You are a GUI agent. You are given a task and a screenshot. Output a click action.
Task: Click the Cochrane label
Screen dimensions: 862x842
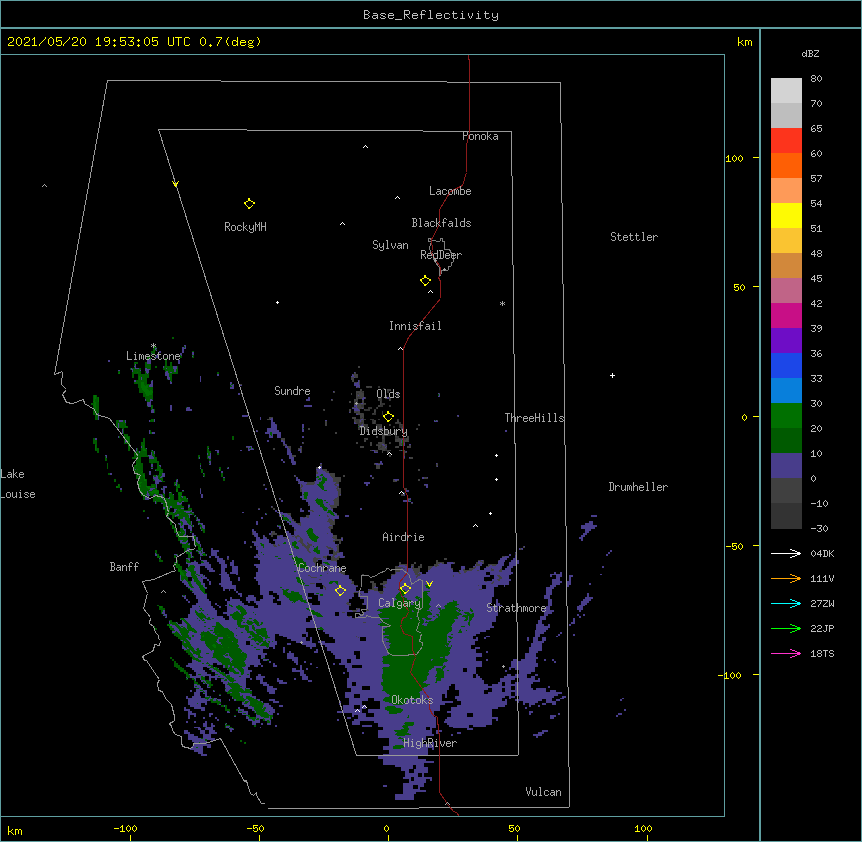(322, 568)
